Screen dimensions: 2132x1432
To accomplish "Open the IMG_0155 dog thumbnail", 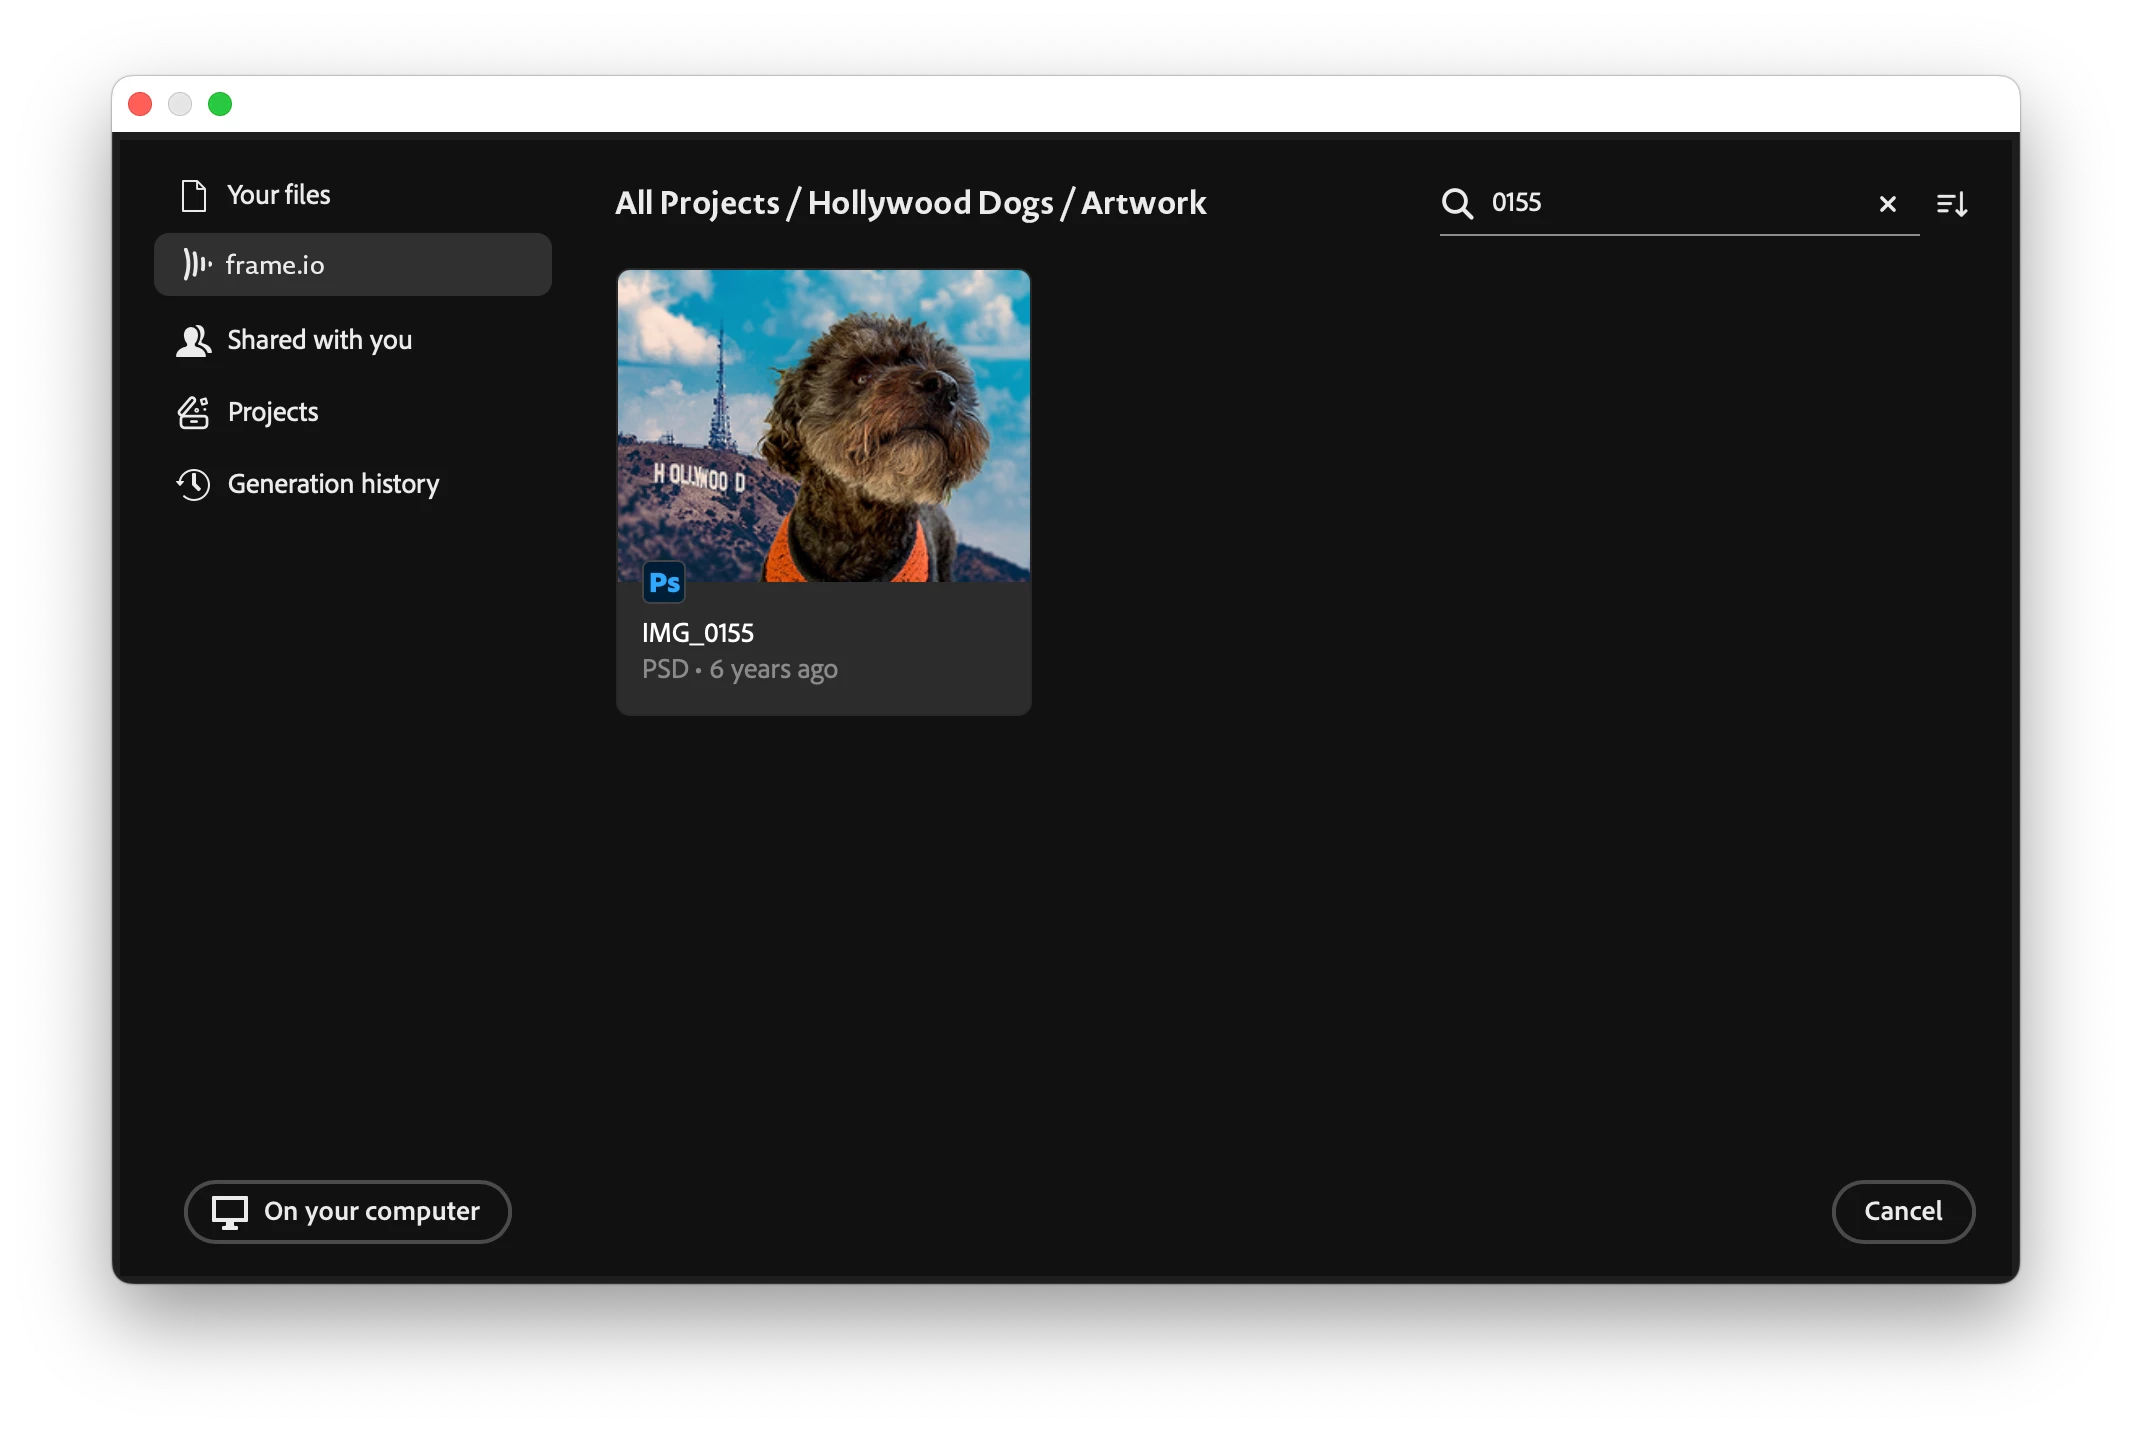I will [823, 426].
